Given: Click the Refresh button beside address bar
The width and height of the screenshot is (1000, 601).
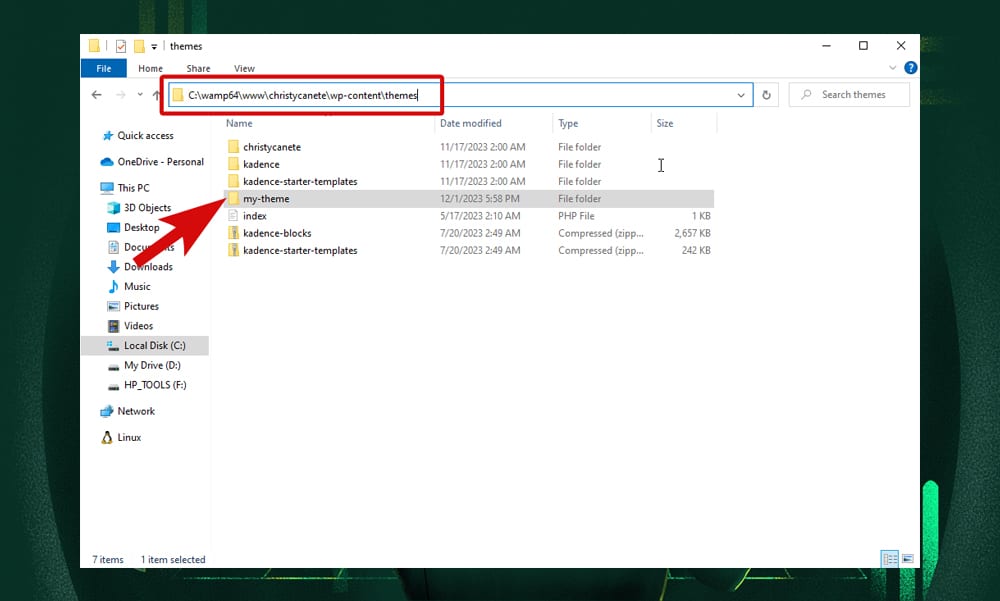Looking at the screenshot, I should [x=767, y=95].
